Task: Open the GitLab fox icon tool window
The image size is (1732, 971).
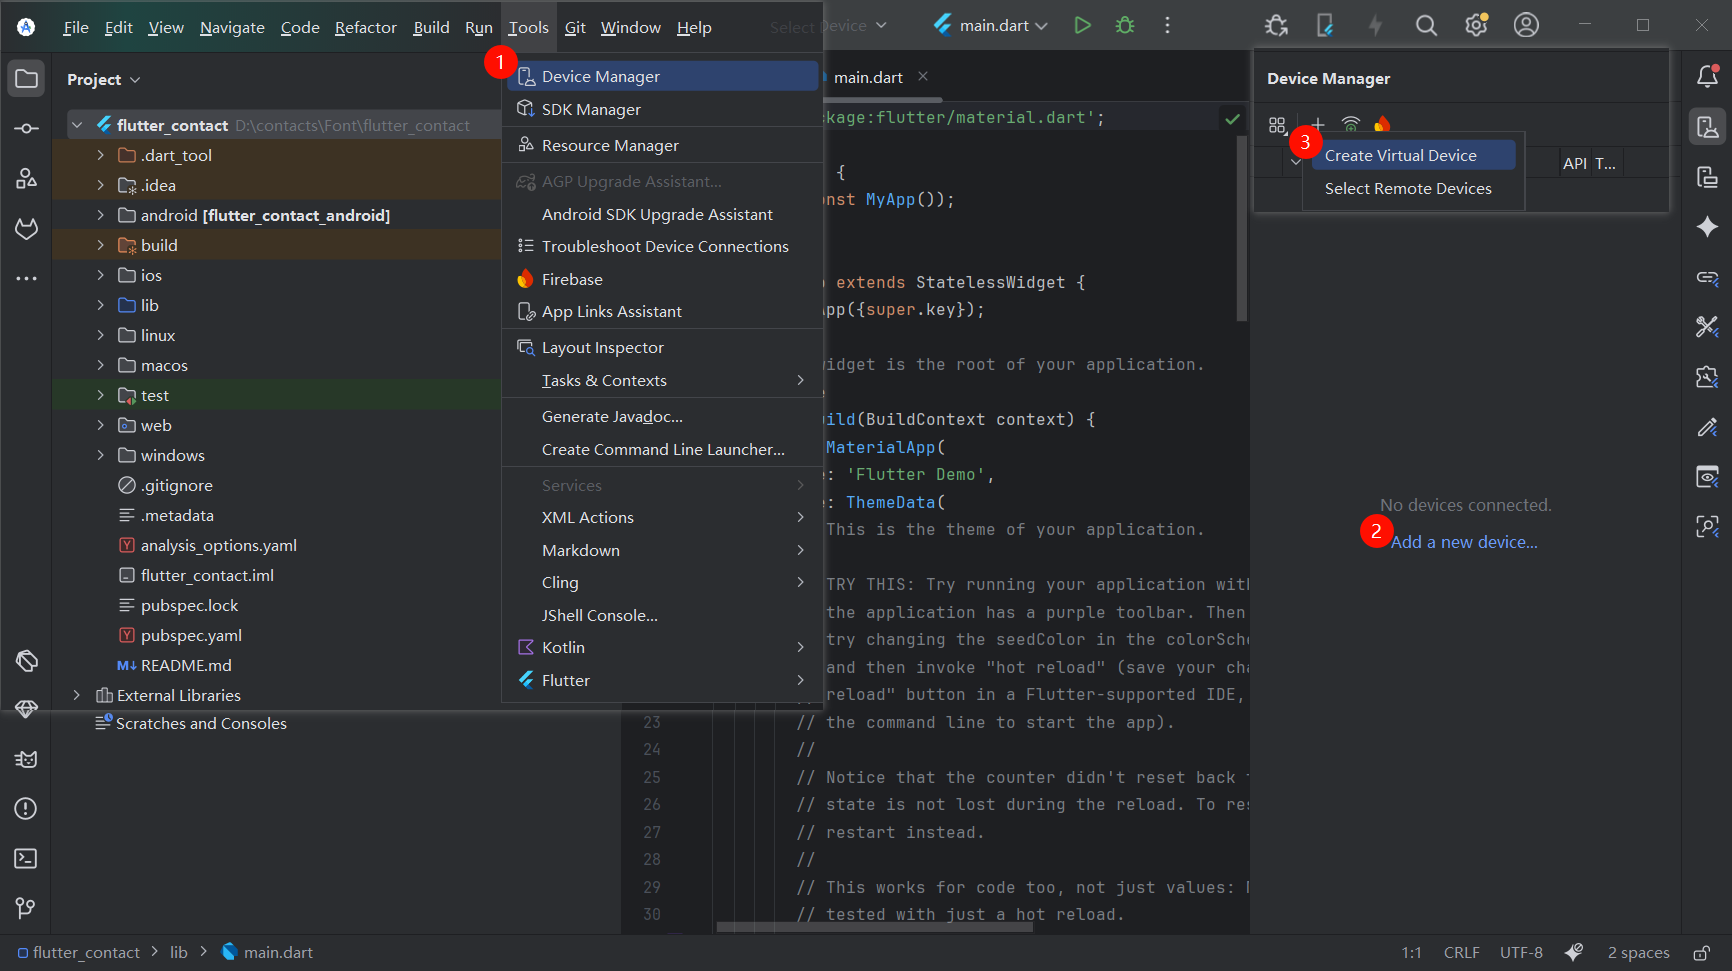Action: click(x=26, y=228)
